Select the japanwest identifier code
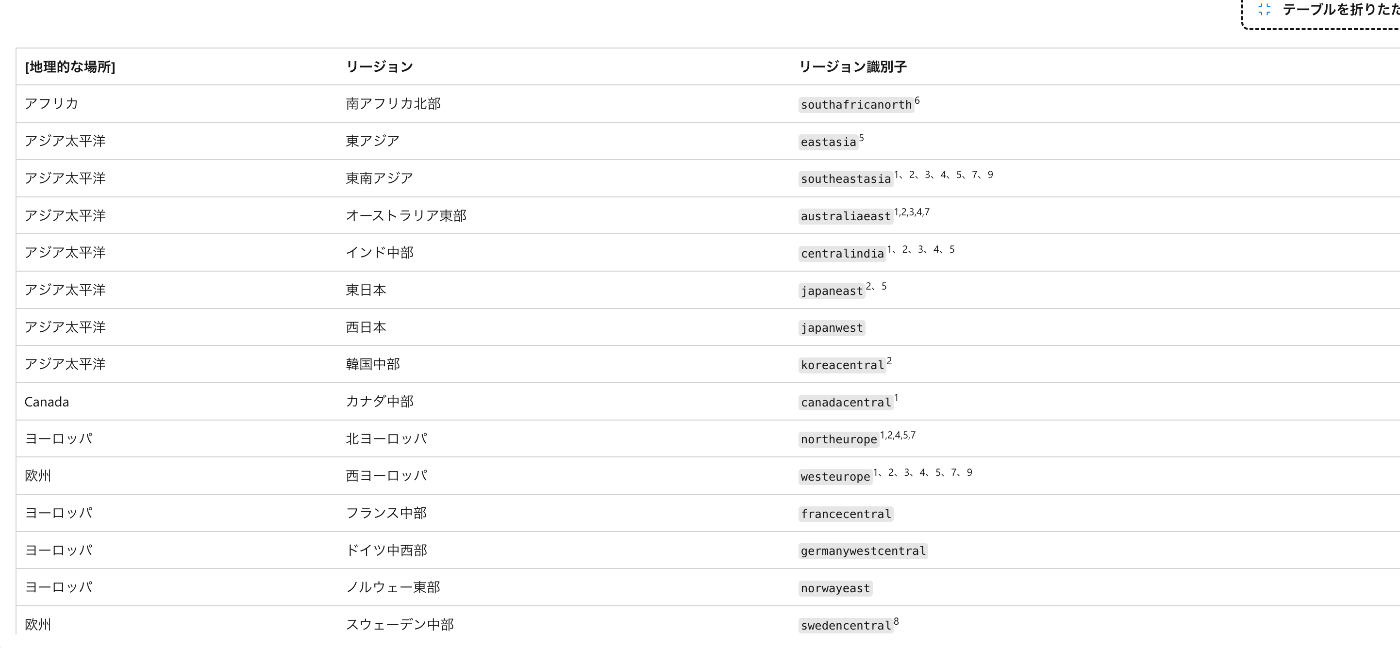This screenshot has width=1400, height=648. coord(832,328)
